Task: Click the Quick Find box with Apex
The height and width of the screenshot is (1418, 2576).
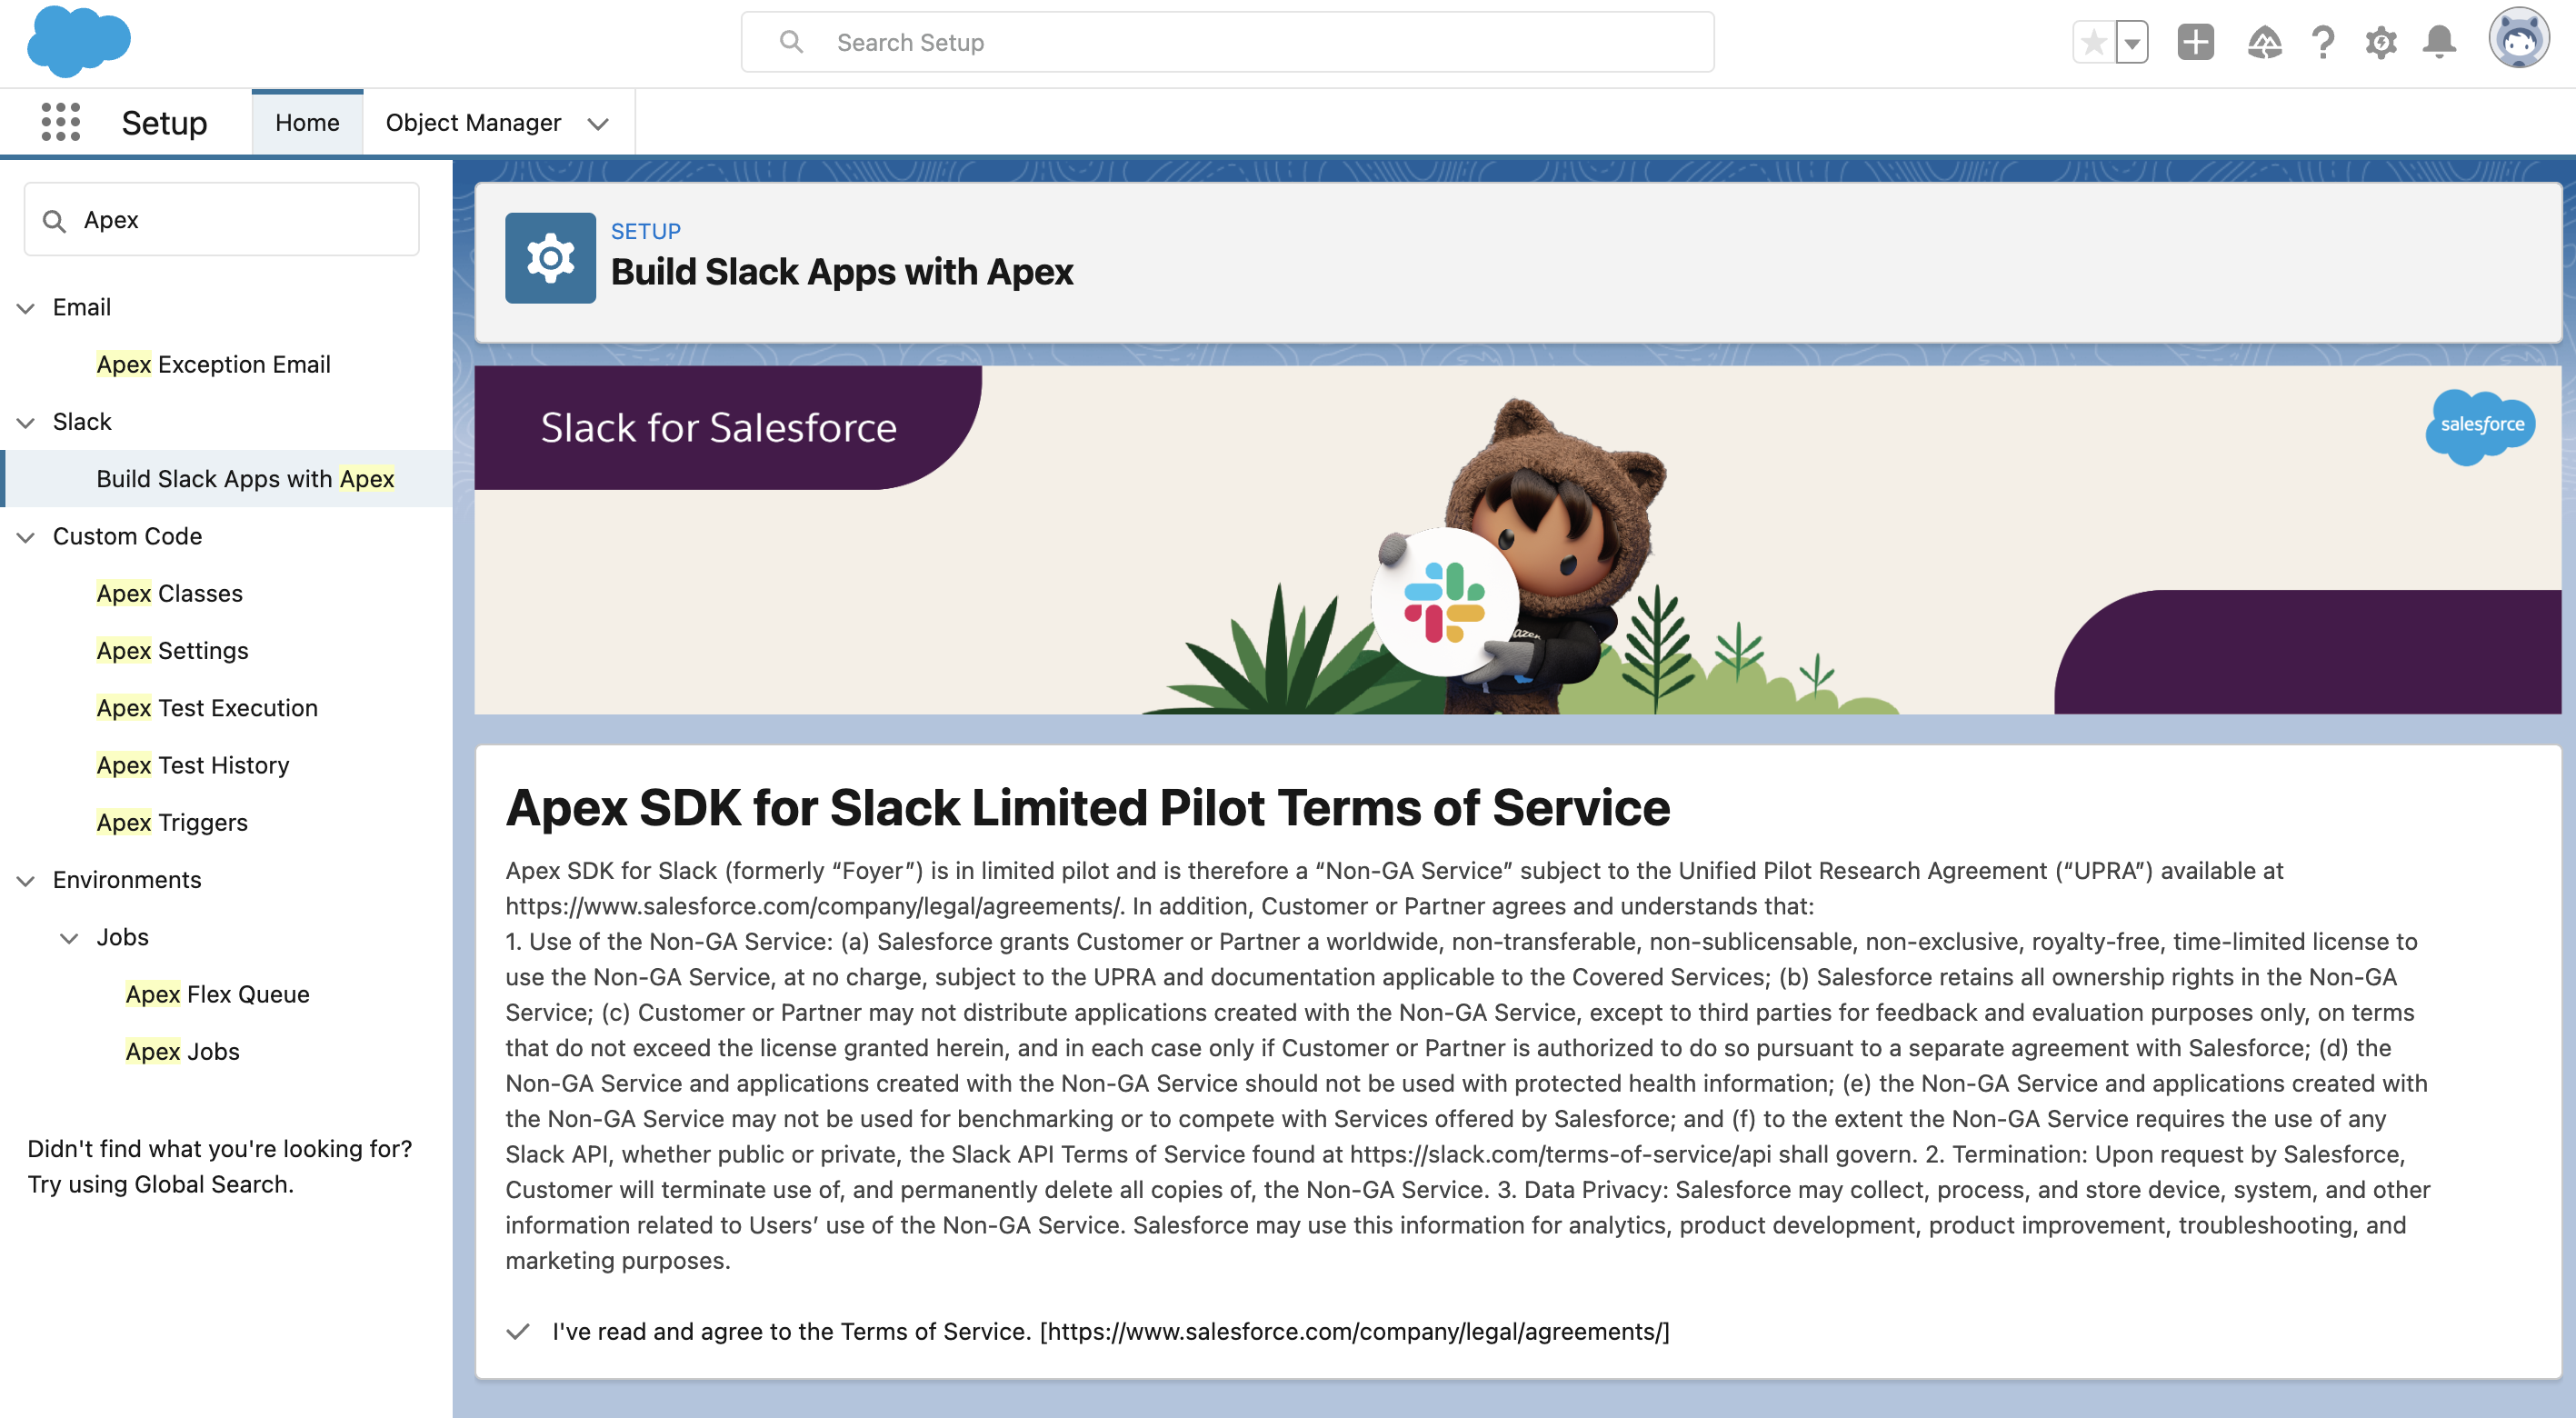Action: coord(221,219)
